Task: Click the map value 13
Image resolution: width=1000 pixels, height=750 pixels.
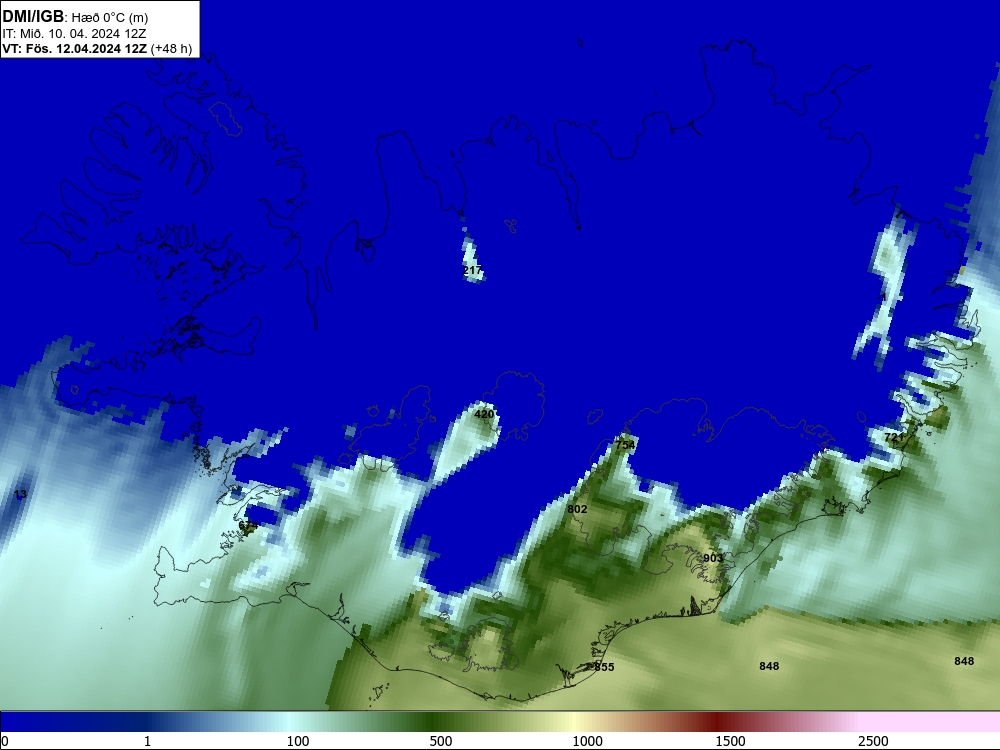Action: [x=20, y=494]
